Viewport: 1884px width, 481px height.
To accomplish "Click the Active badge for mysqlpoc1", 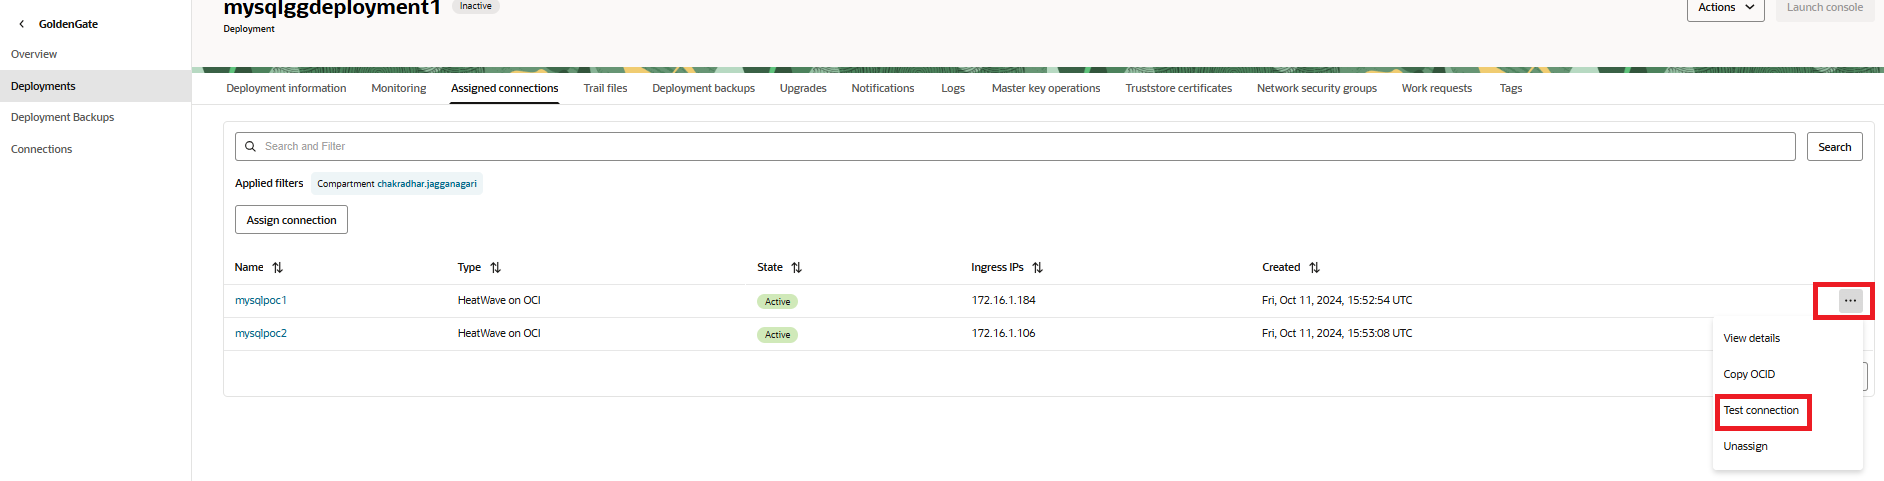I will (777, 301).
